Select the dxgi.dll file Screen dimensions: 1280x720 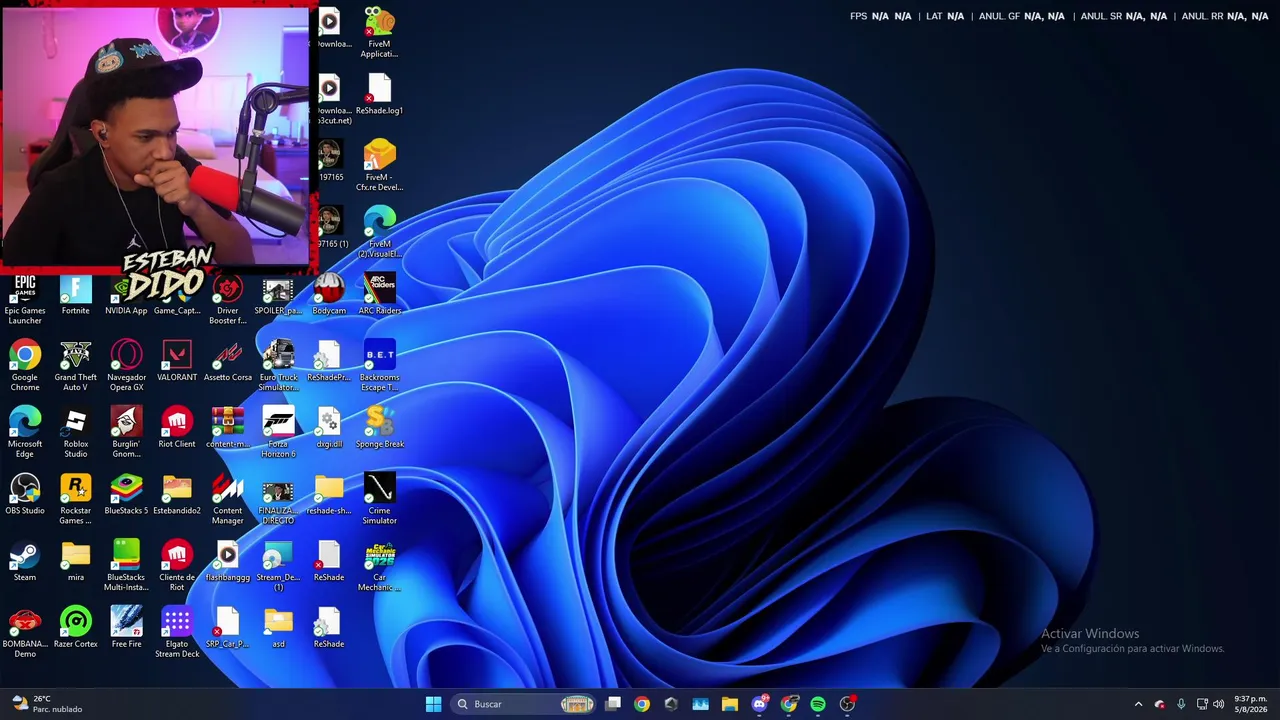tap(329, 428)
